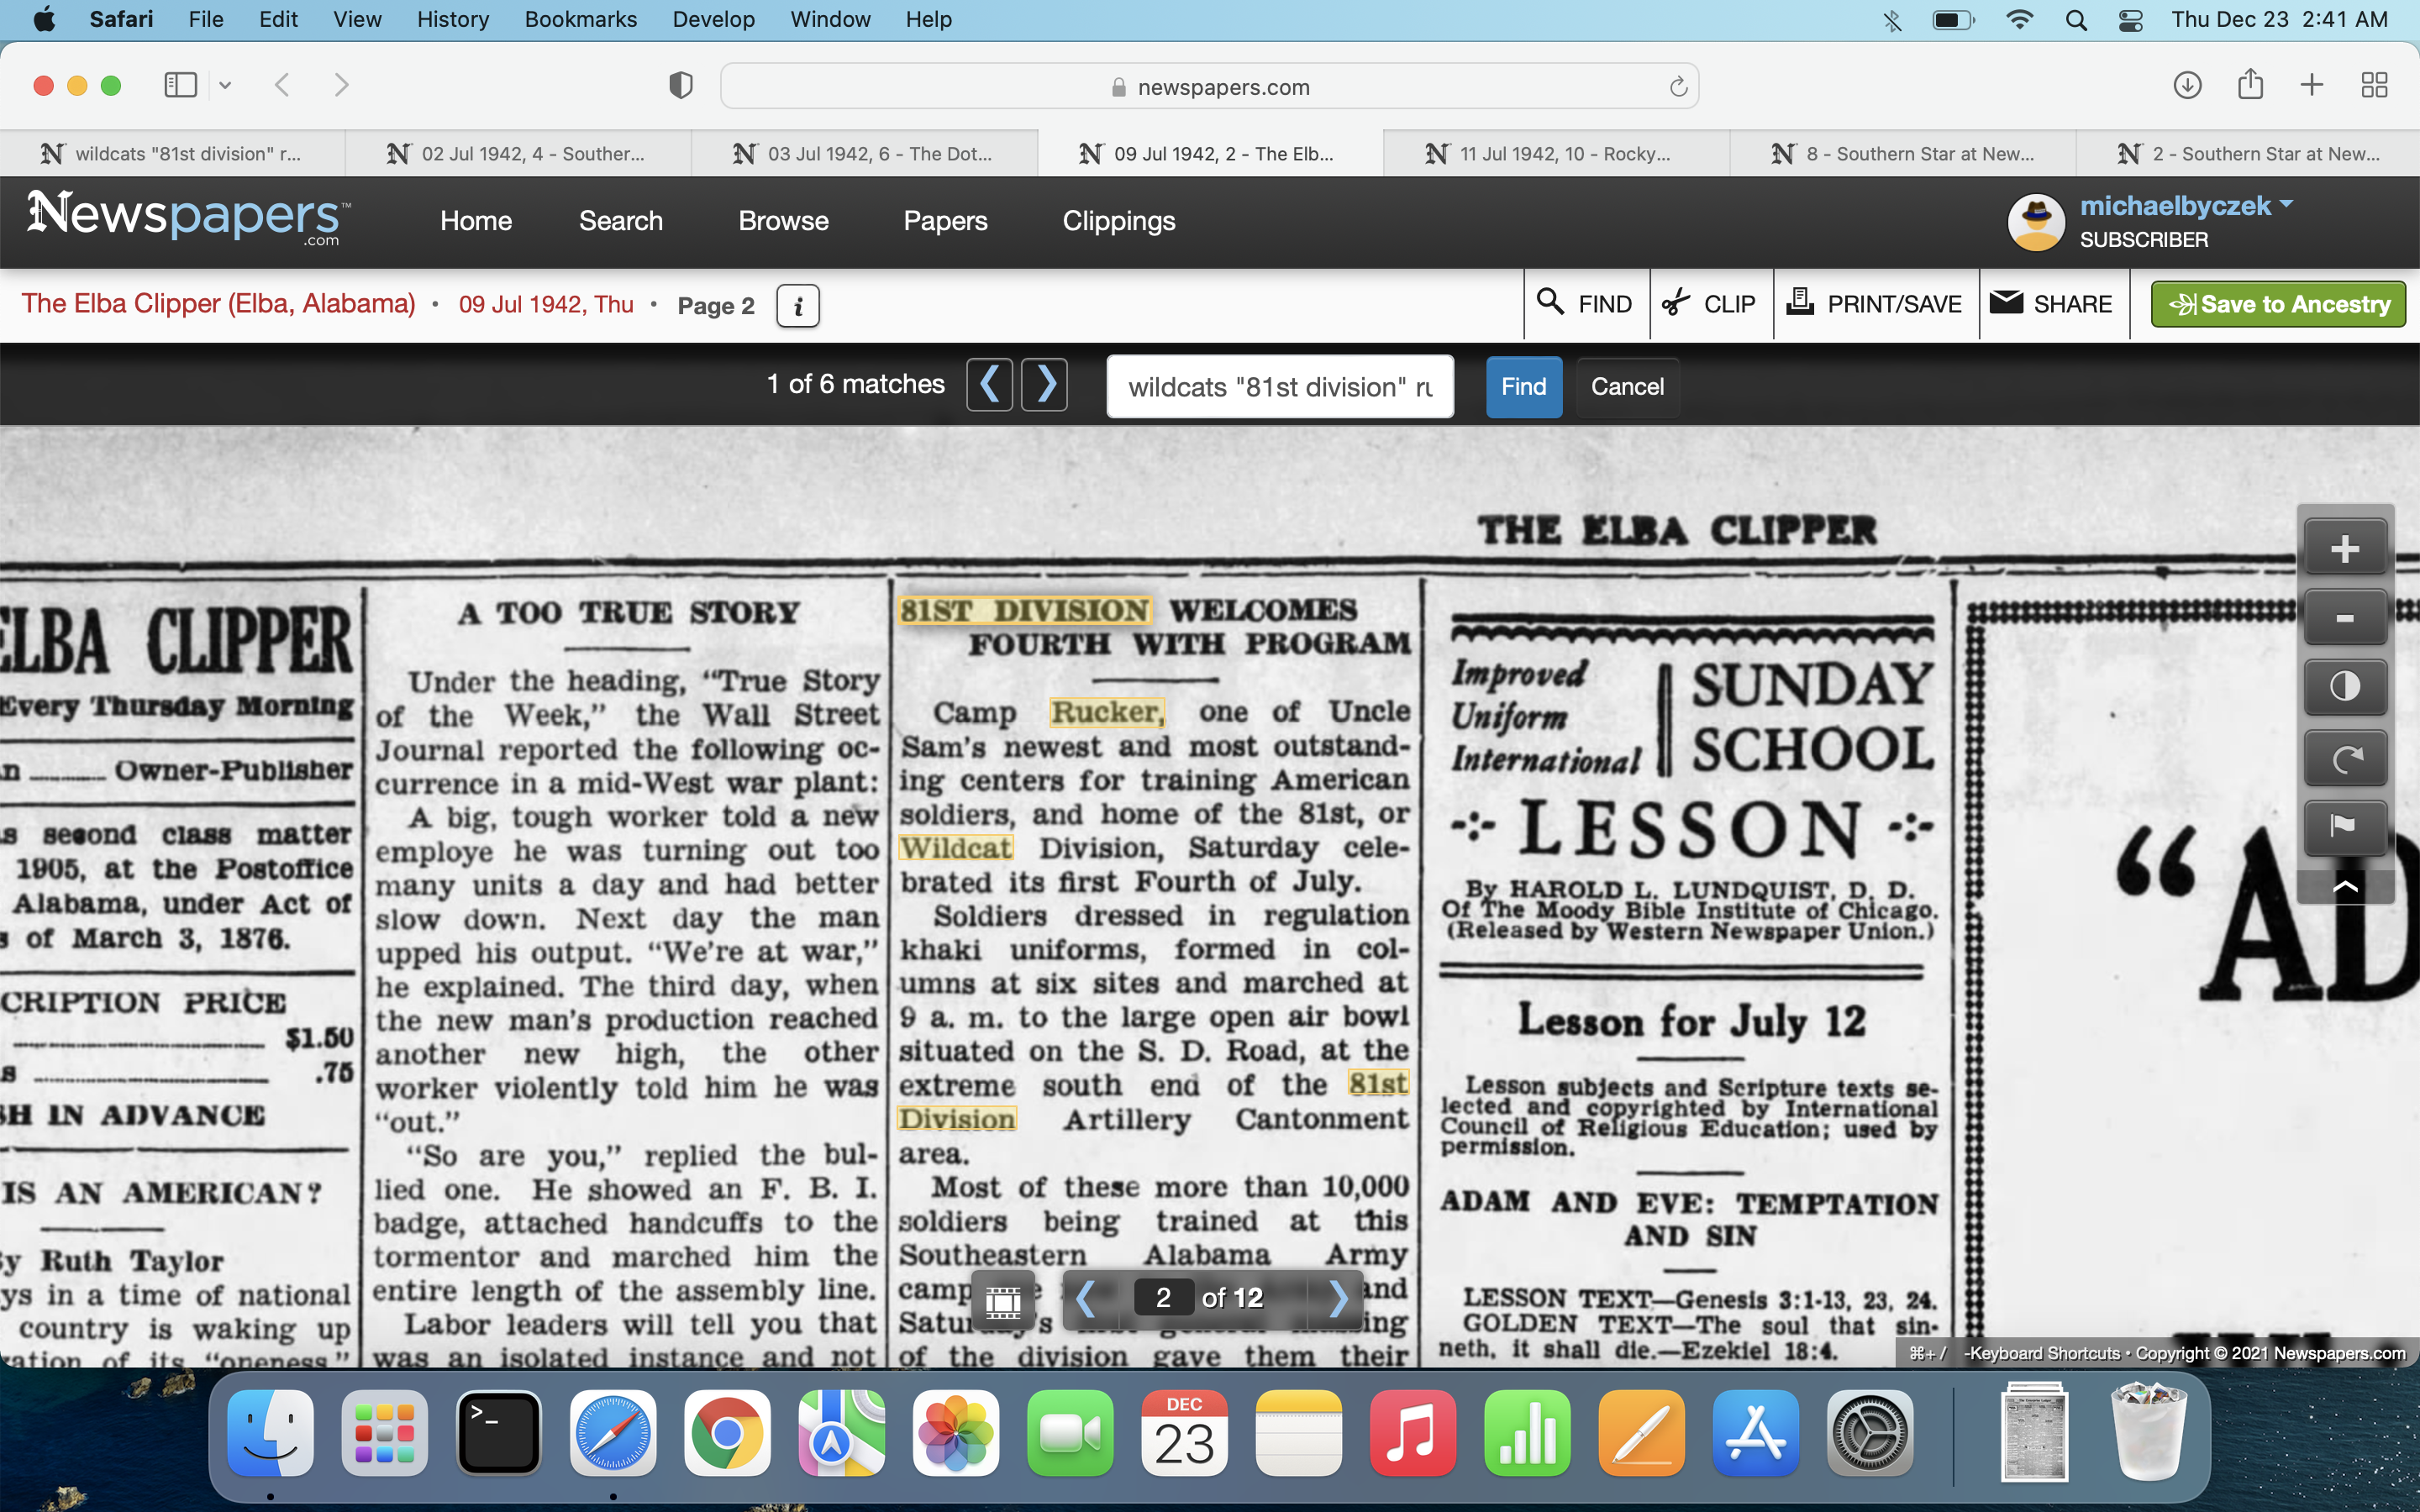
Task: Open PRINT/SAVE options
Action: click(1875, 304)
